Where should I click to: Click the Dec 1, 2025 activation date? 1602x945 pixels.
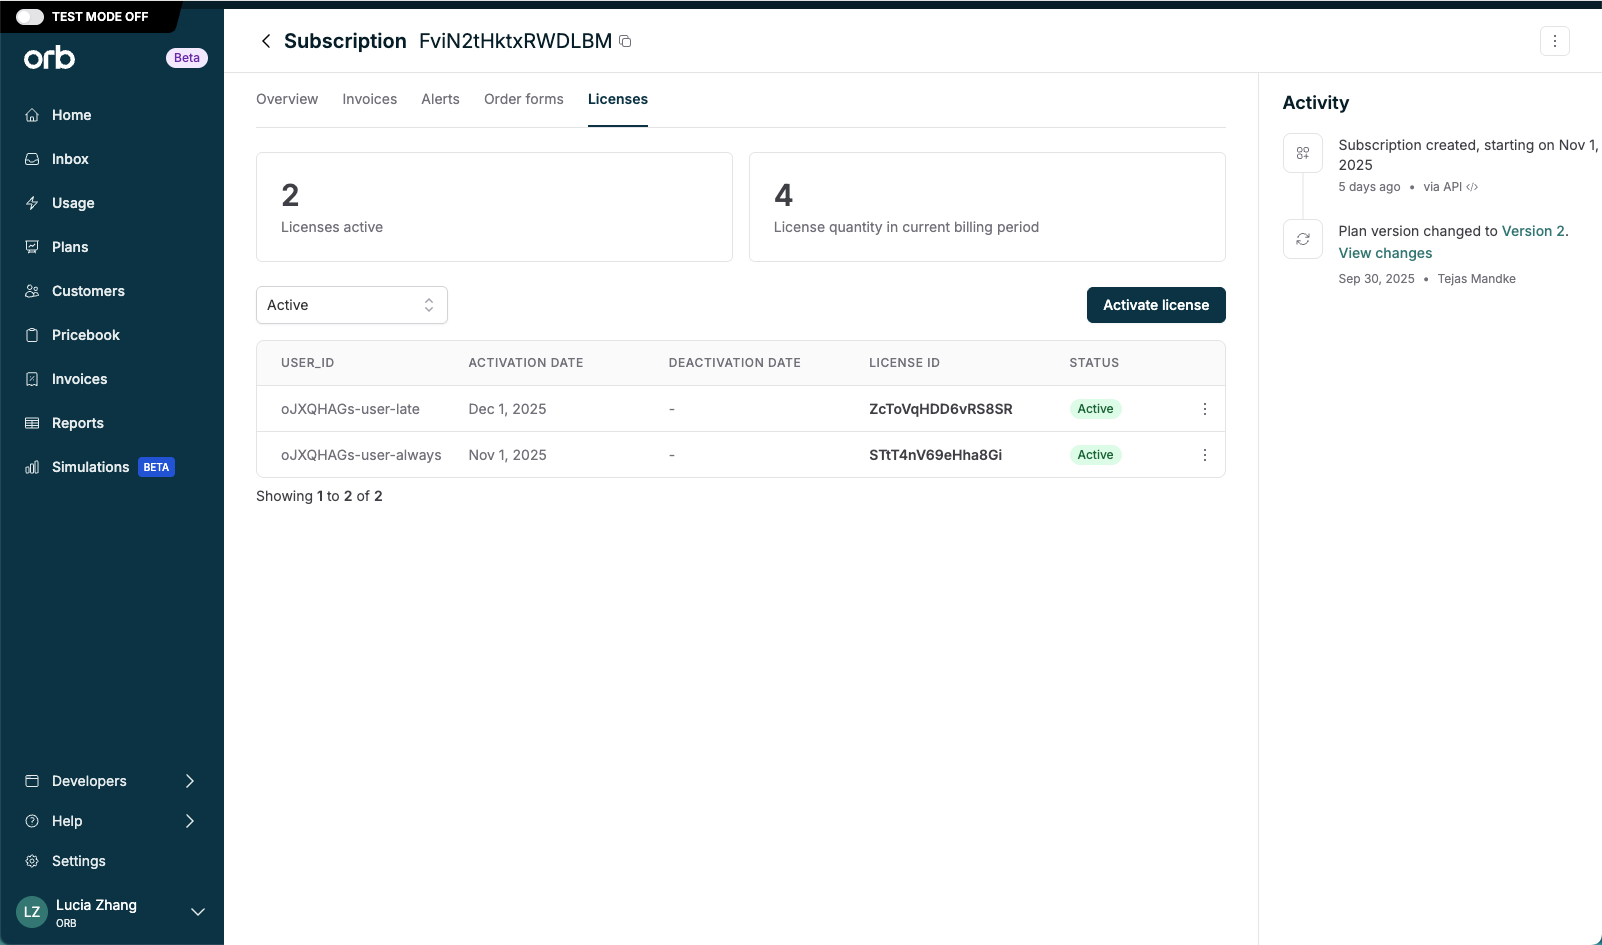[x=508, y=409]
